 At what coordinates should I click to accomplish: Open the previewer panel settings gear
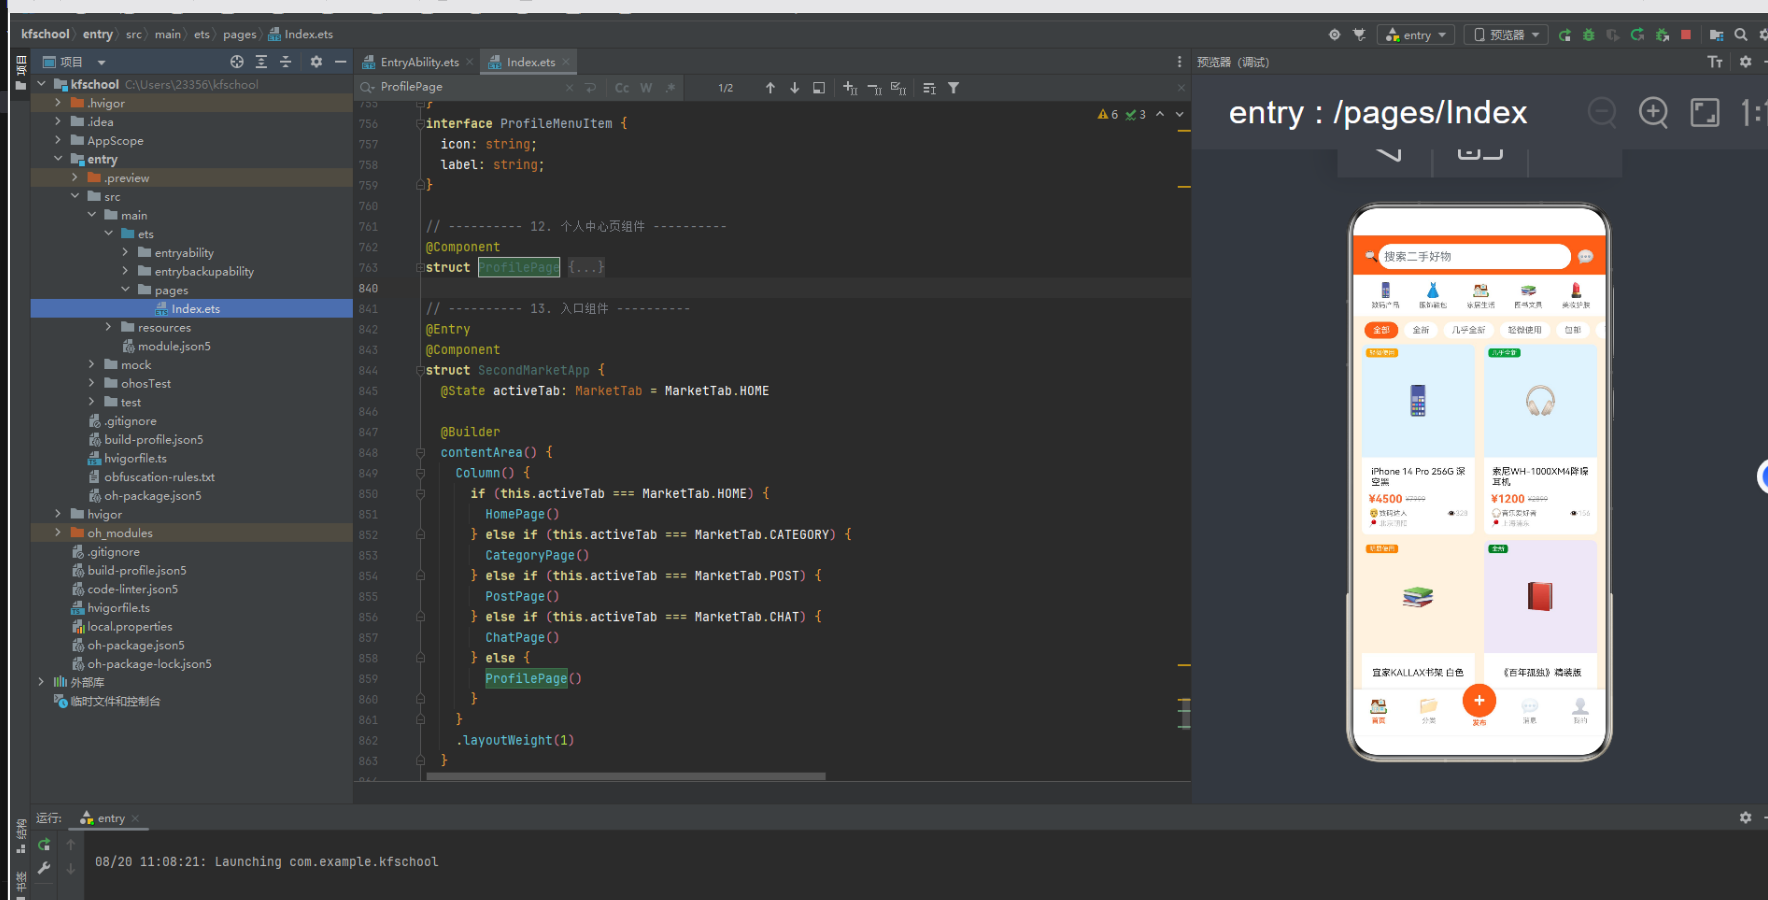pyautogui.click(x=1745, y=62)
